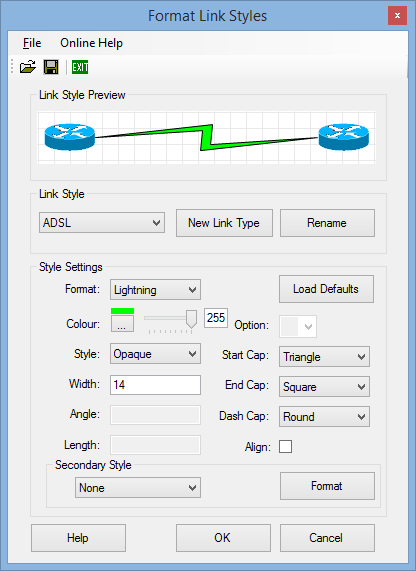This screenshot has height=571, width=416.
Task: Open the File menu
Action: pos(32,43)
